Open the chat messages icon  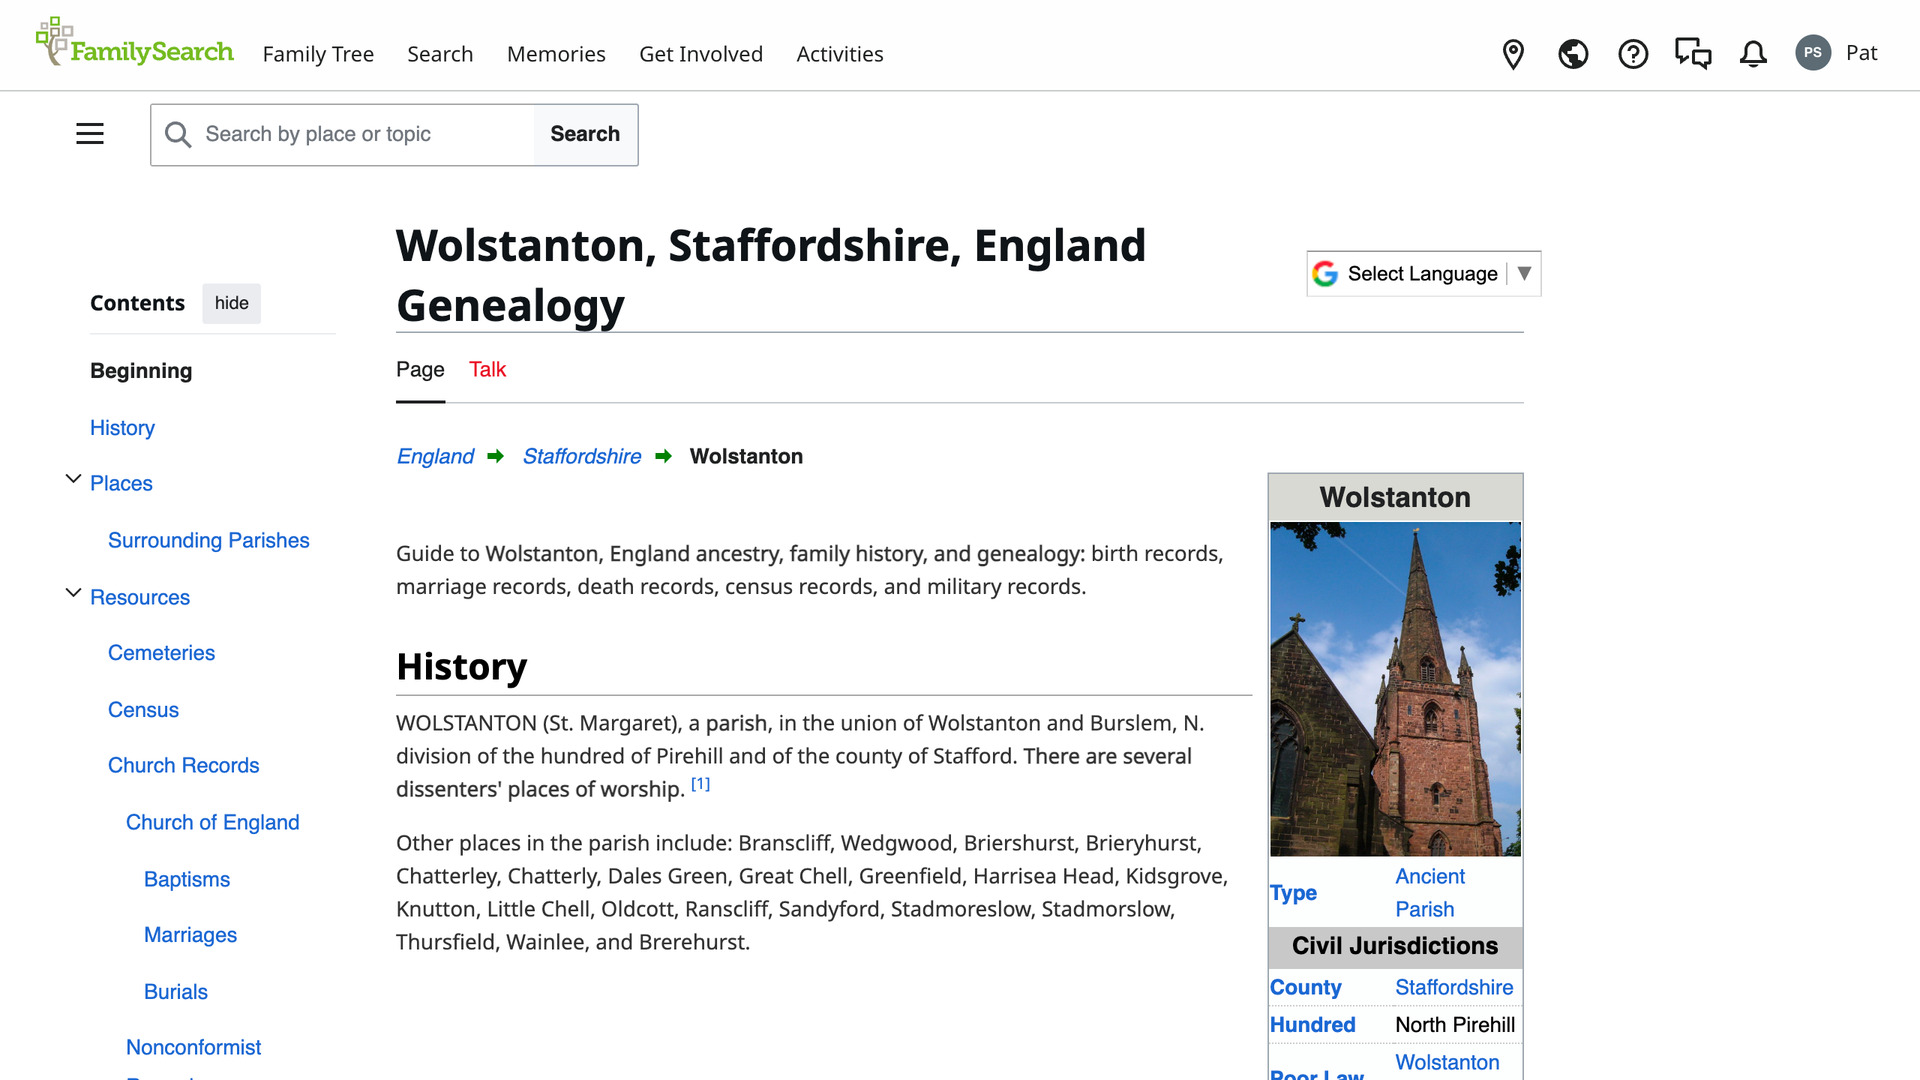tap(1693, 54)
